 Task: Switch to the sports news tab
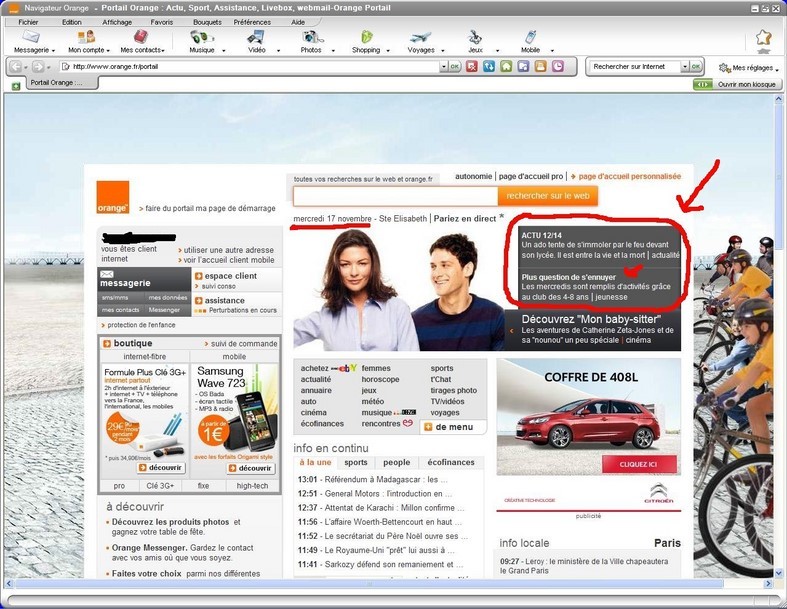tap(356, 462)
